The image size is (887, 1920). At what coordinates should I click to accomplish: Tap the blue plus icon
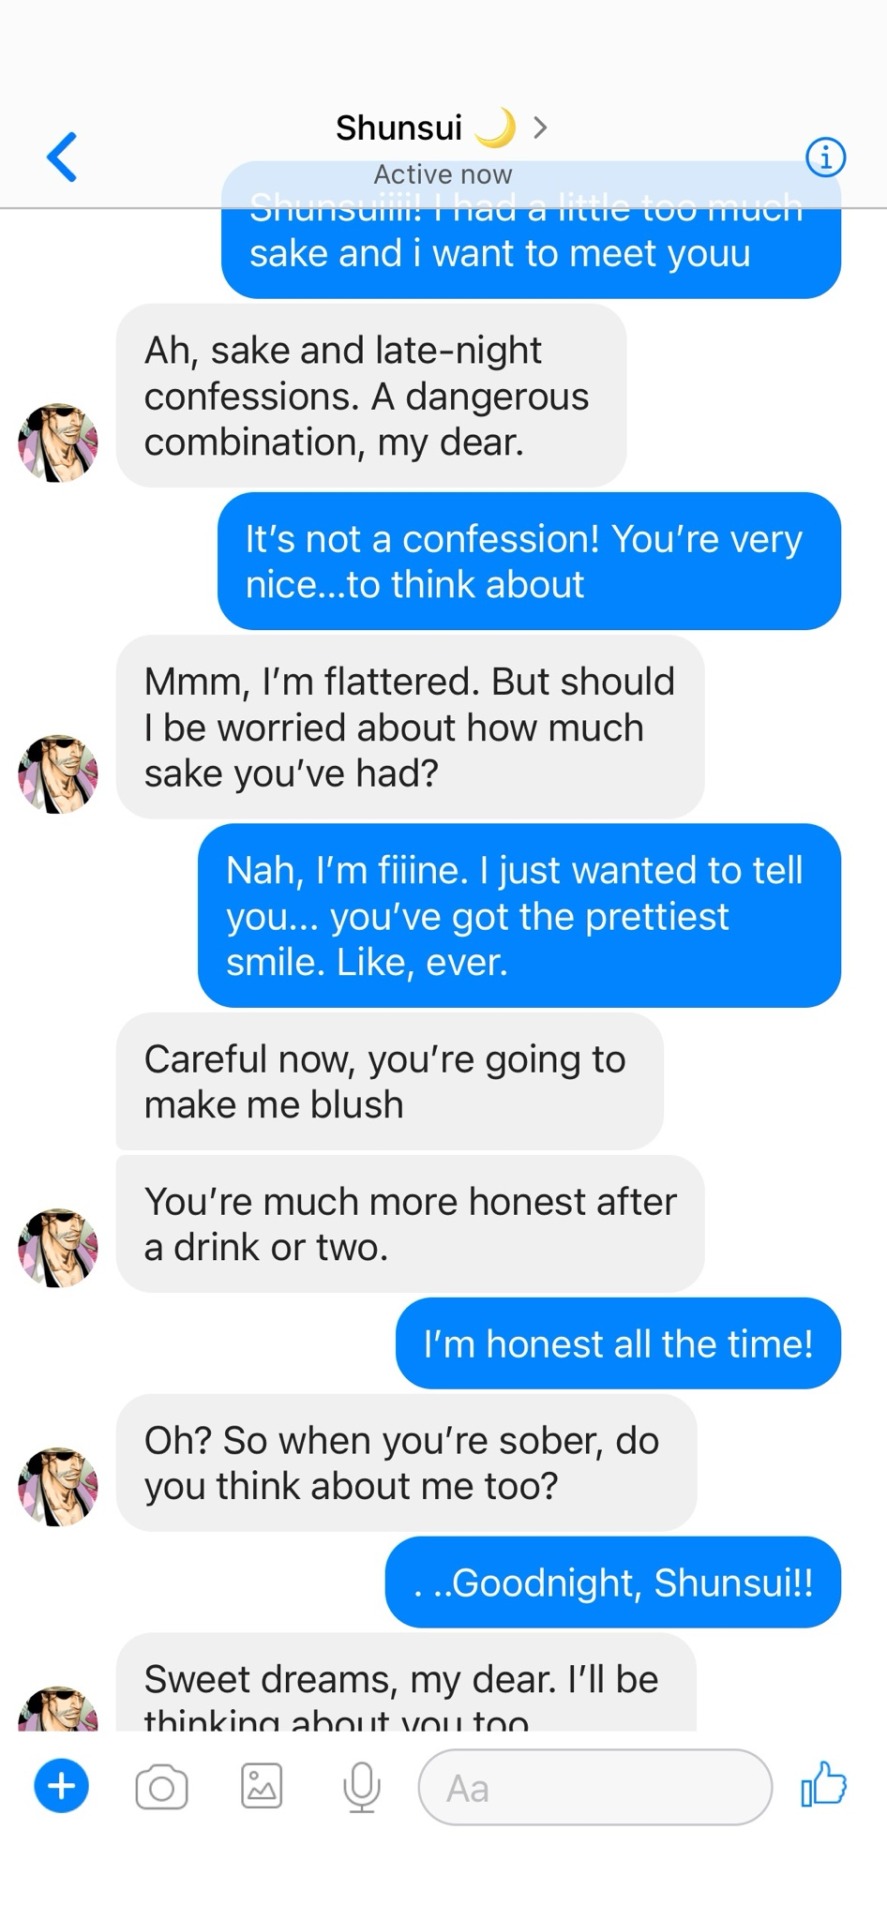coord(62,1786)
